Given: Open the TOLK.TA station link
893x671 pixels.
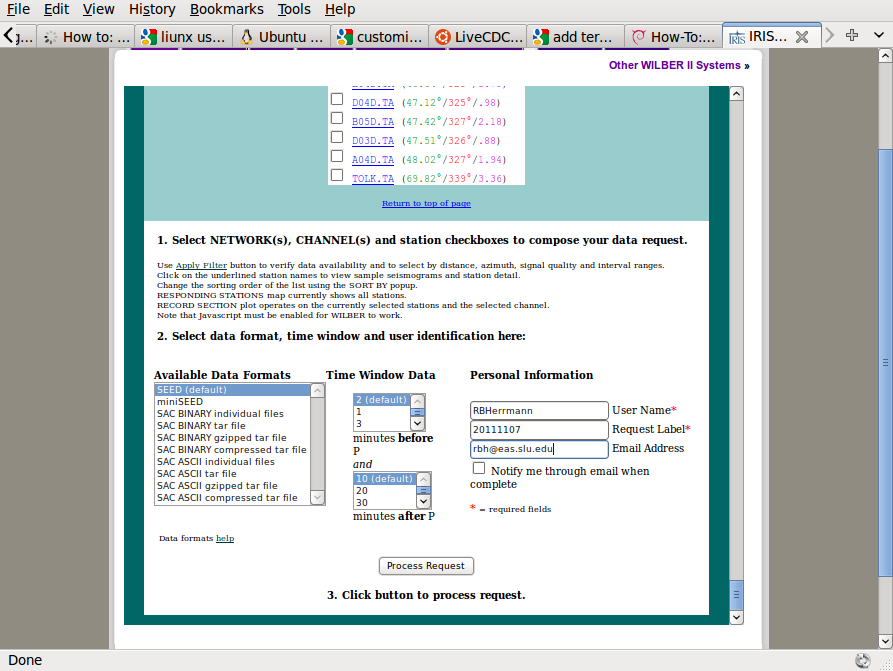Looking at the screenshot, I should click(373, 178).
